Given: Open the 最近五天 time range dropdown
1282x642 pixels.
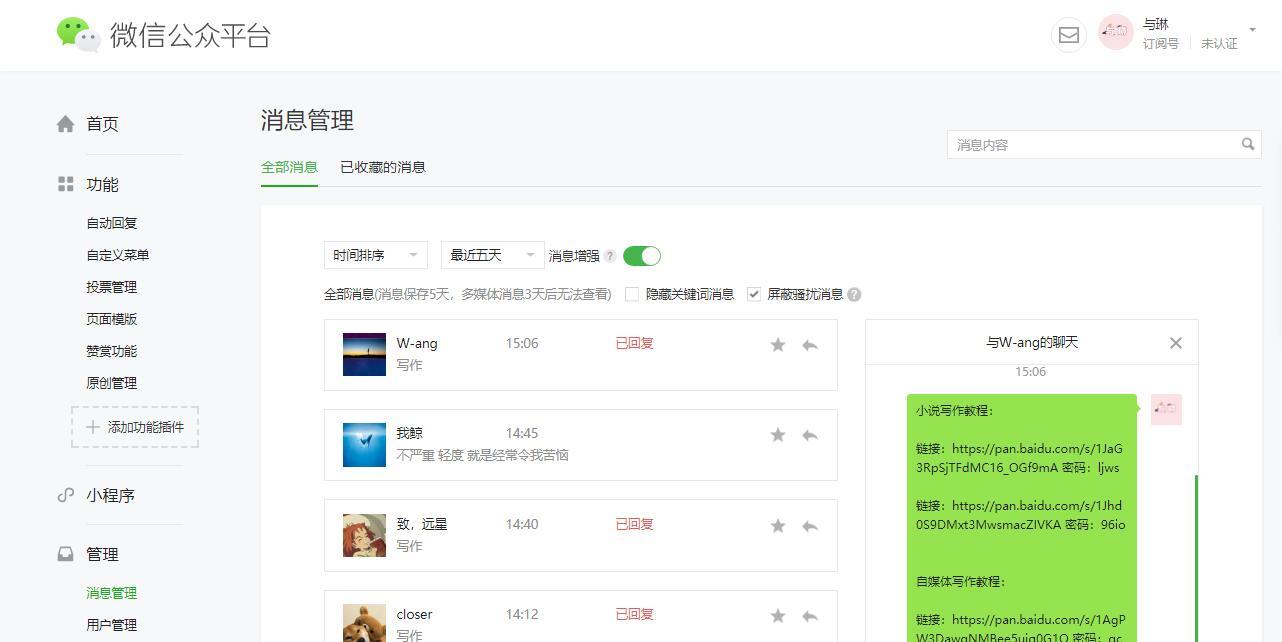Looking at the screenshot, I should (x=490, y=255).
